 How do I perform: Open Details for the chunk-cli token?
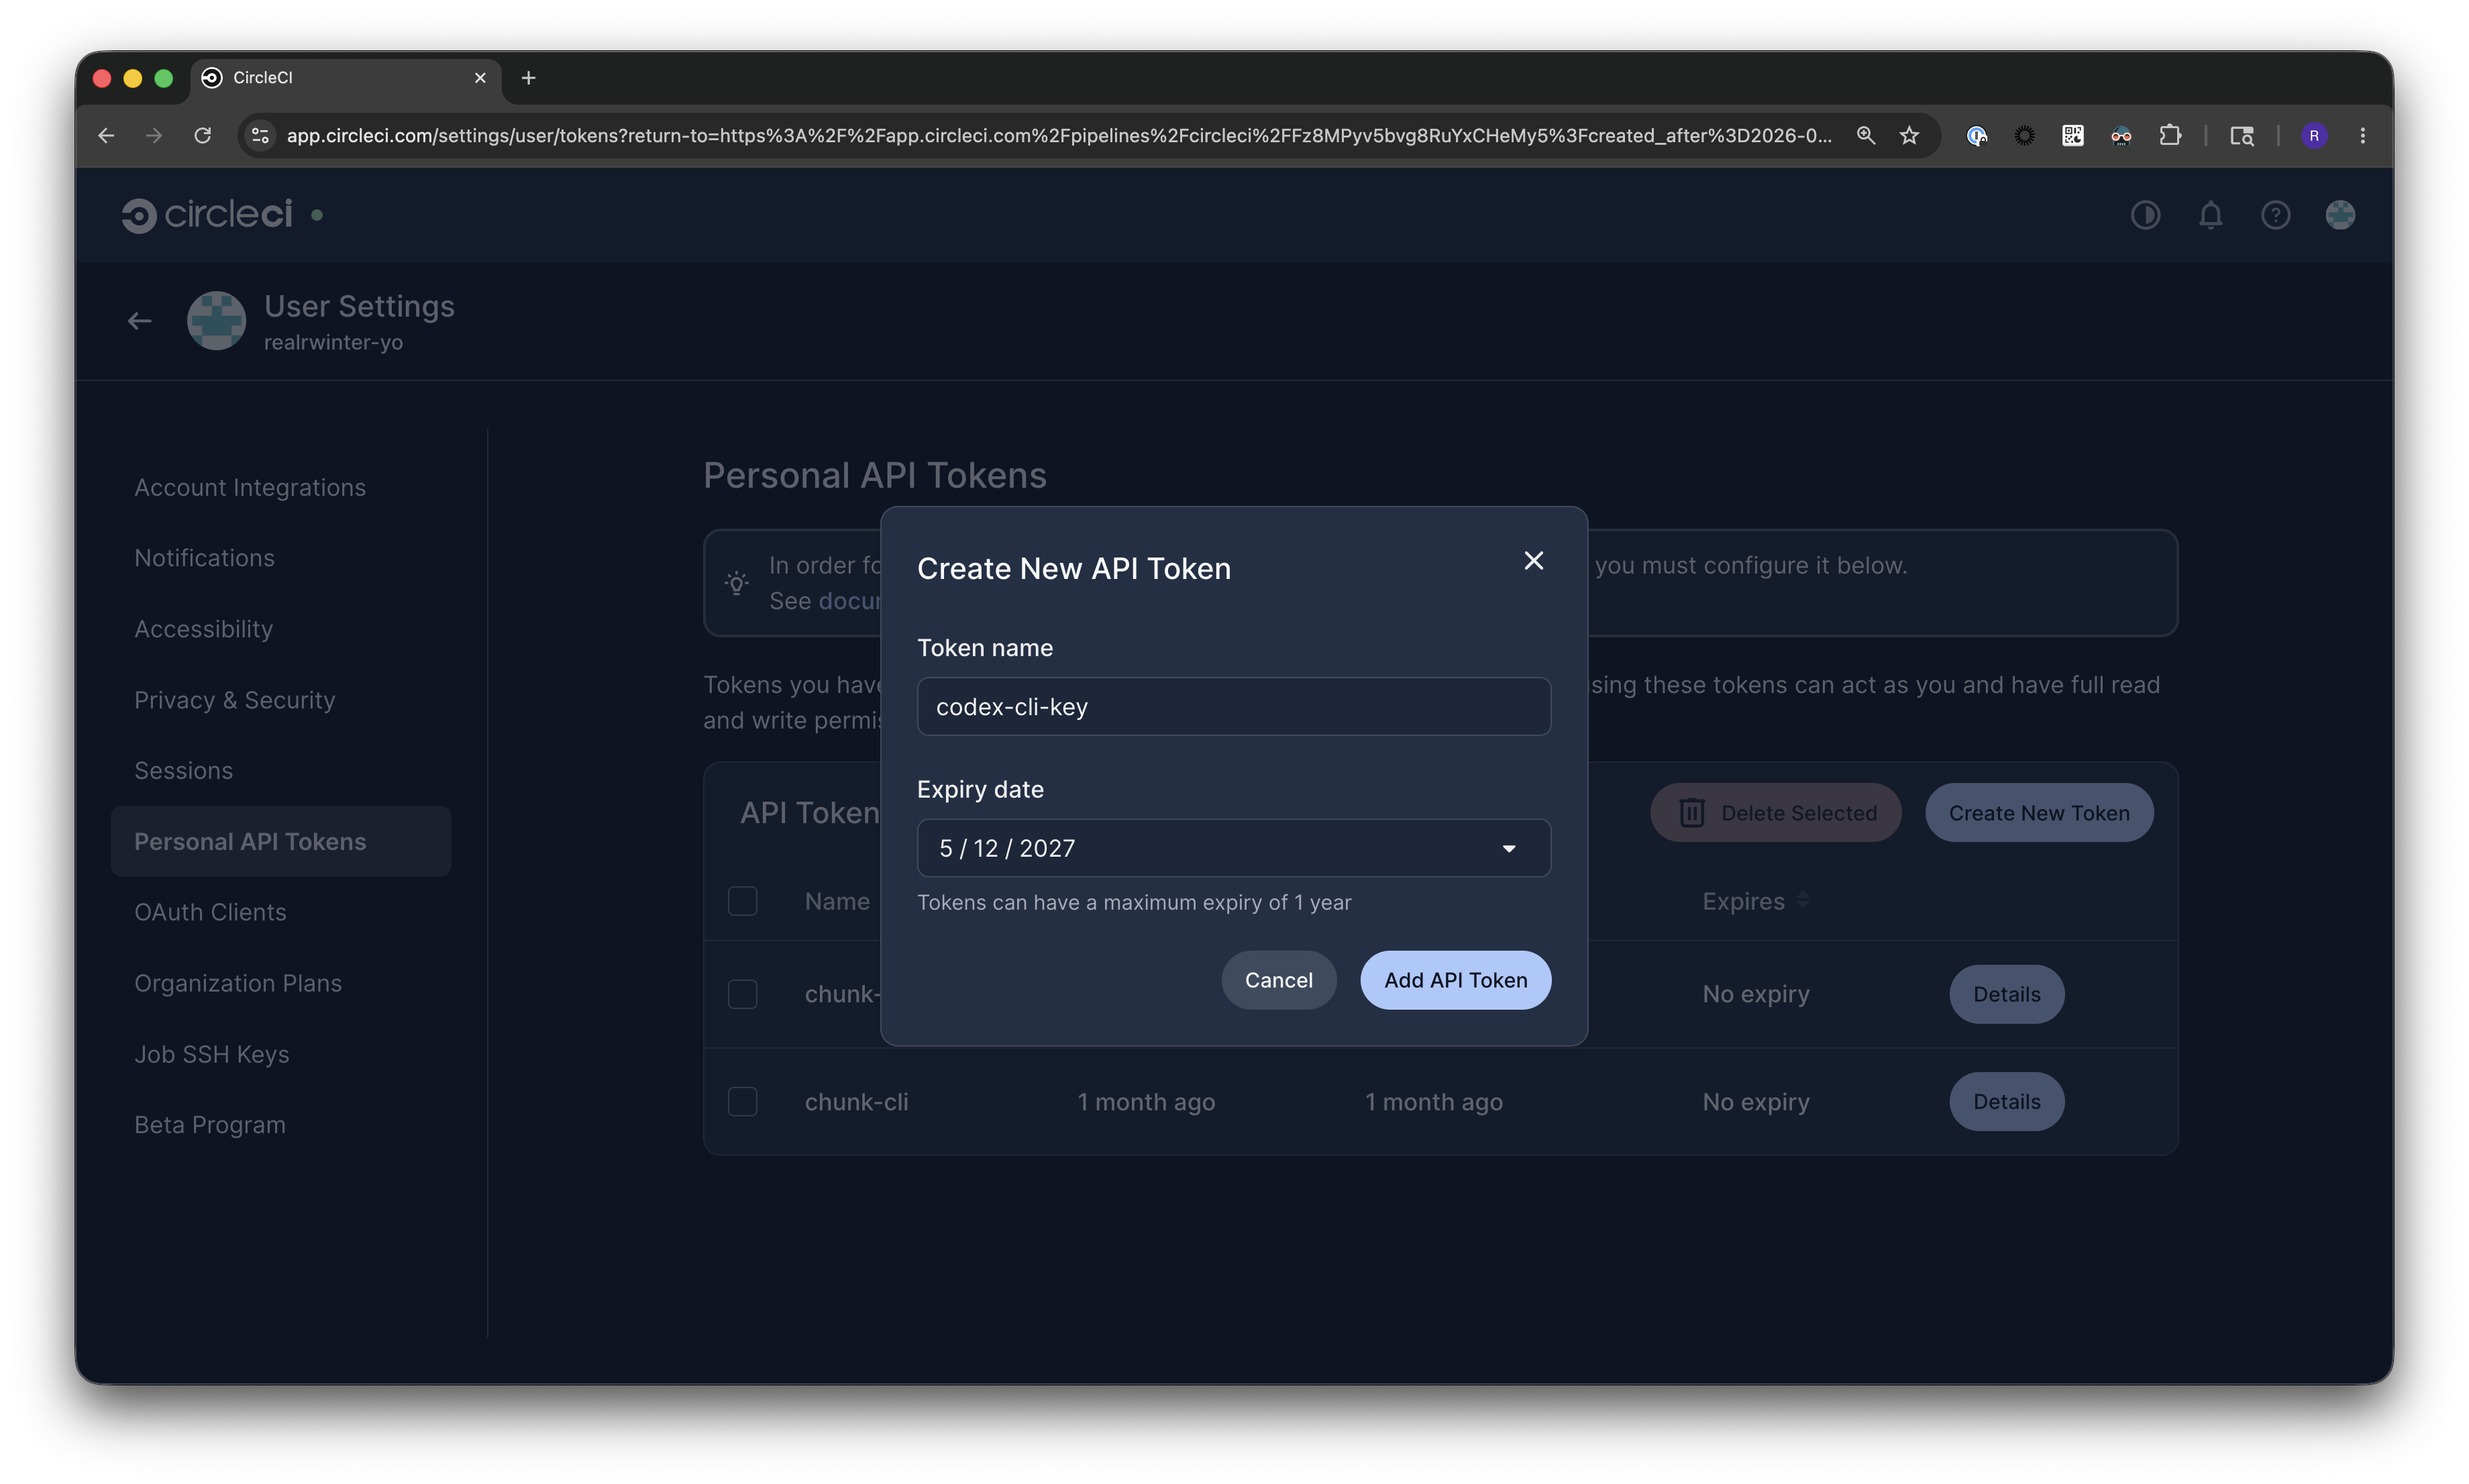point(2006,1102)
